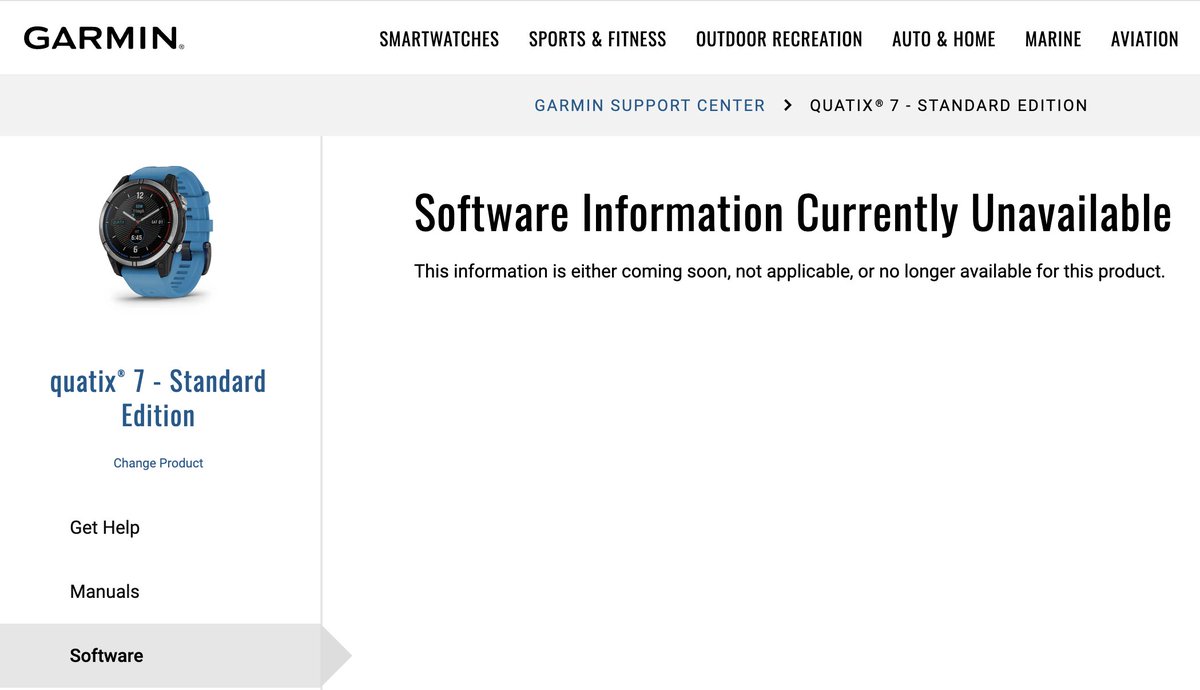Open the Outdoor Recreation menu

click(x=779, y=39)
